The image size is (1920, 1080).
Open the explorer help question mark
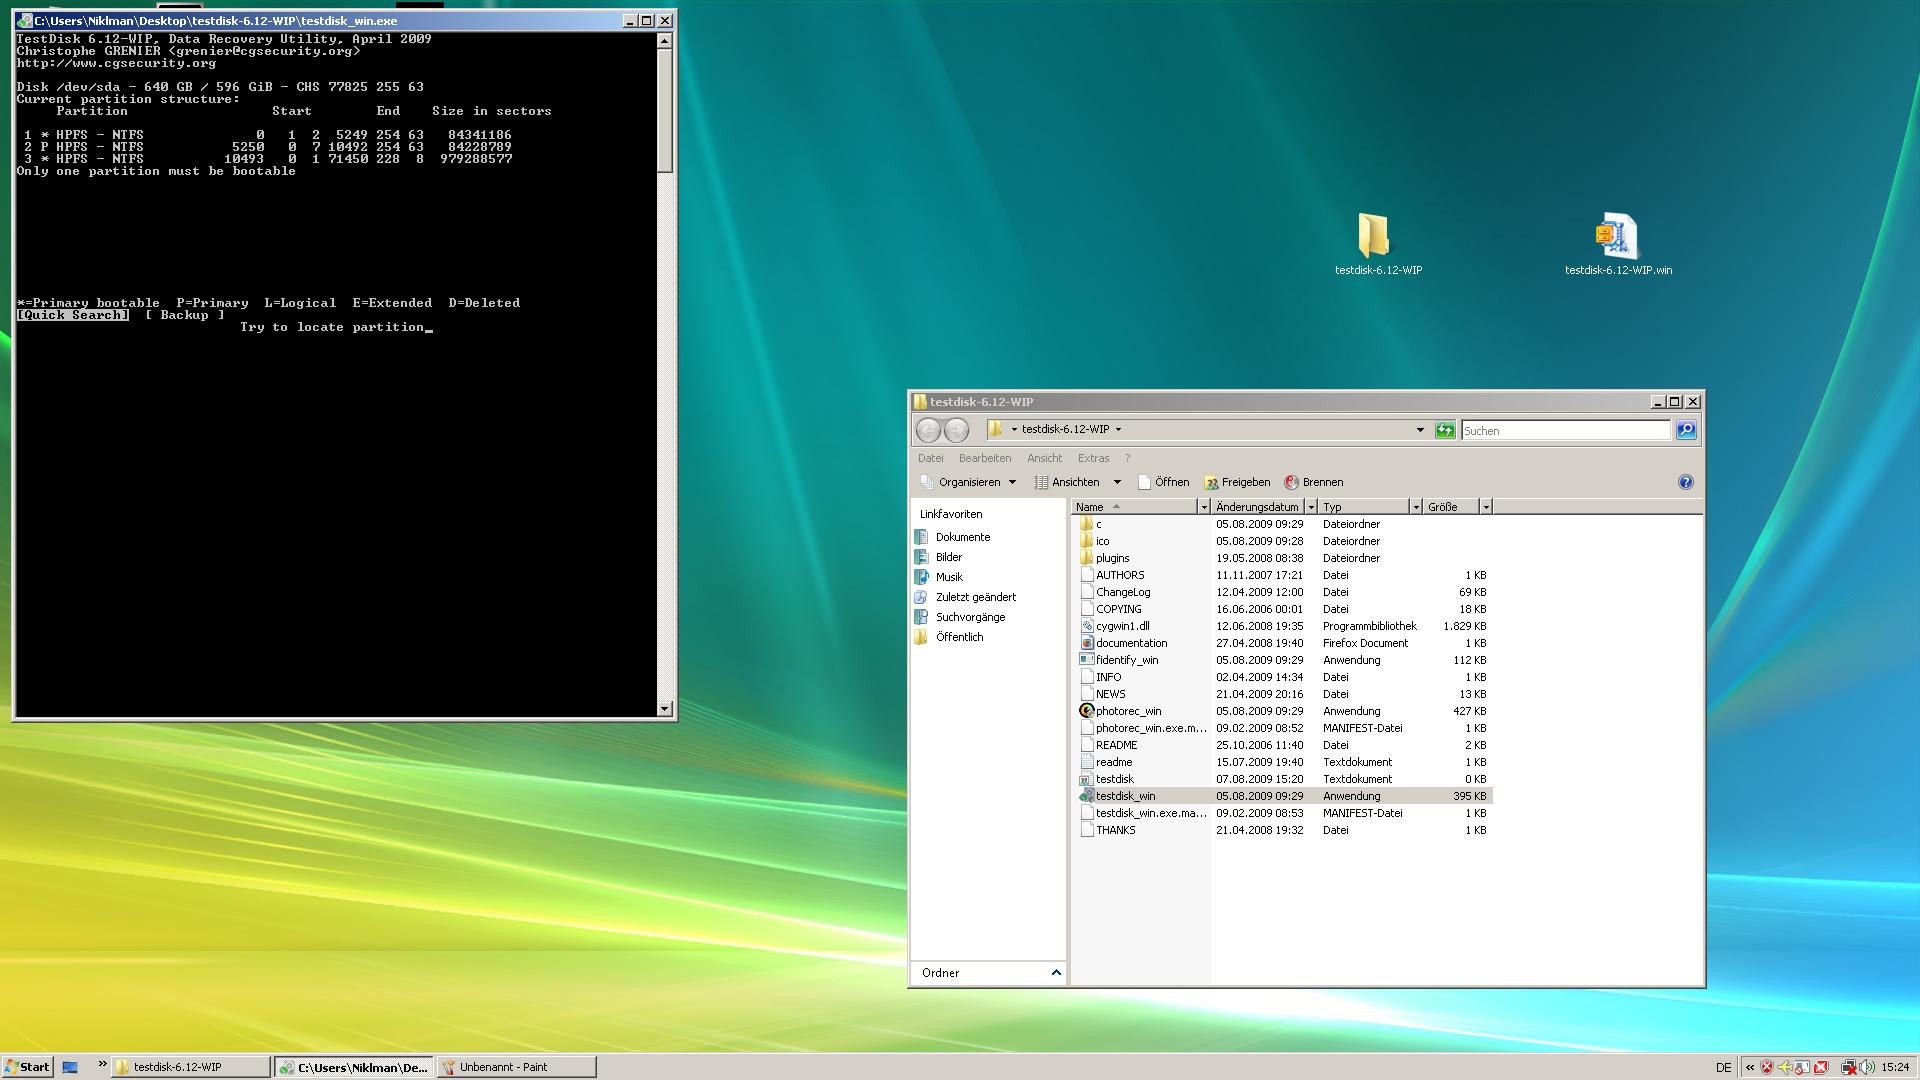(1685, 482)
